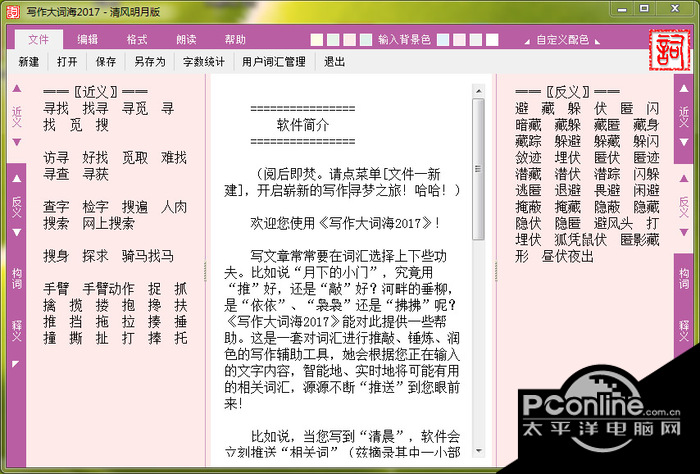Click the down arrow below left sidebar 反义
700x474 pixels.
point(17,233)
